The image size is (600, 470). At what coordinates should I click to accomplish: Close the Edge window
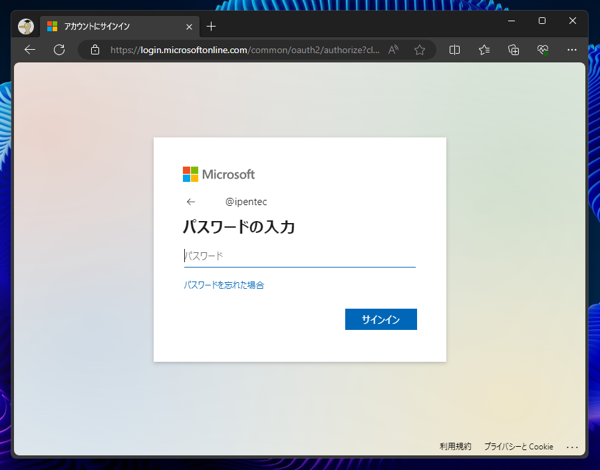pyautogui.click(x=572, y=21)
